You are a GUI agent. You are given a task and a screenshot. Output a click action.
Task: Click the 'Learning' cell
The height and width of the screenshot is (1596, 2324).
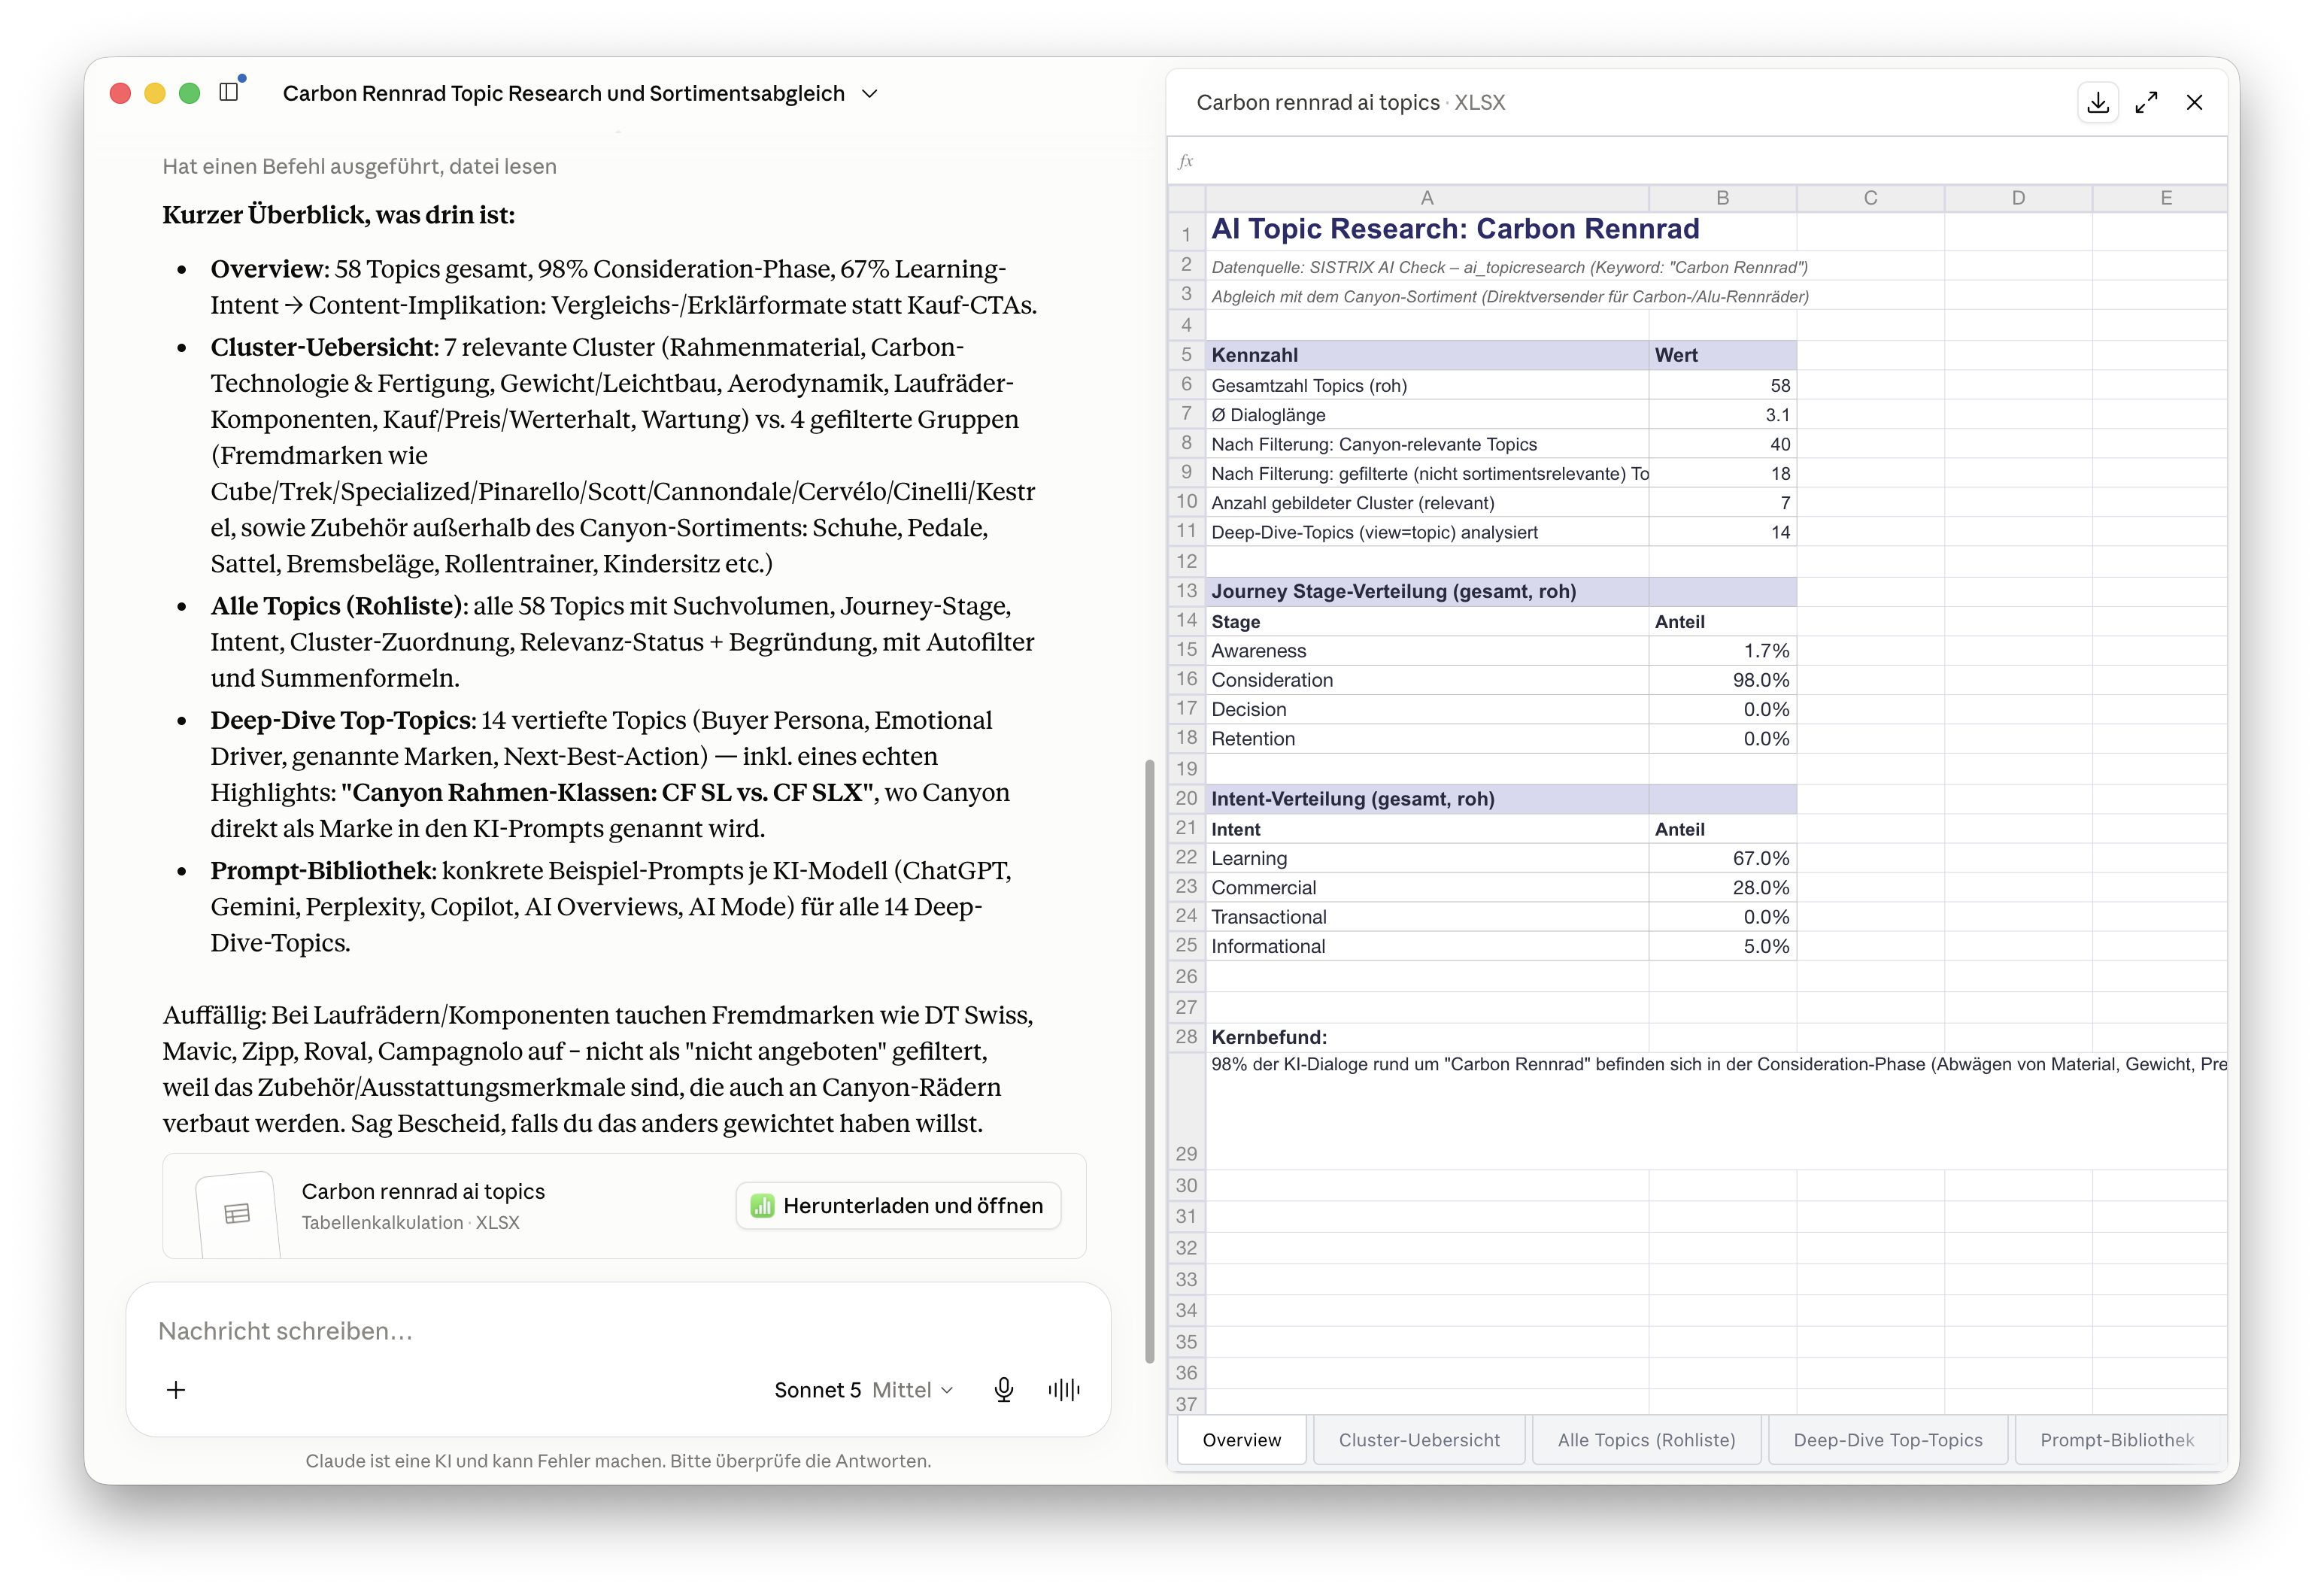[x=1427, y=858]
